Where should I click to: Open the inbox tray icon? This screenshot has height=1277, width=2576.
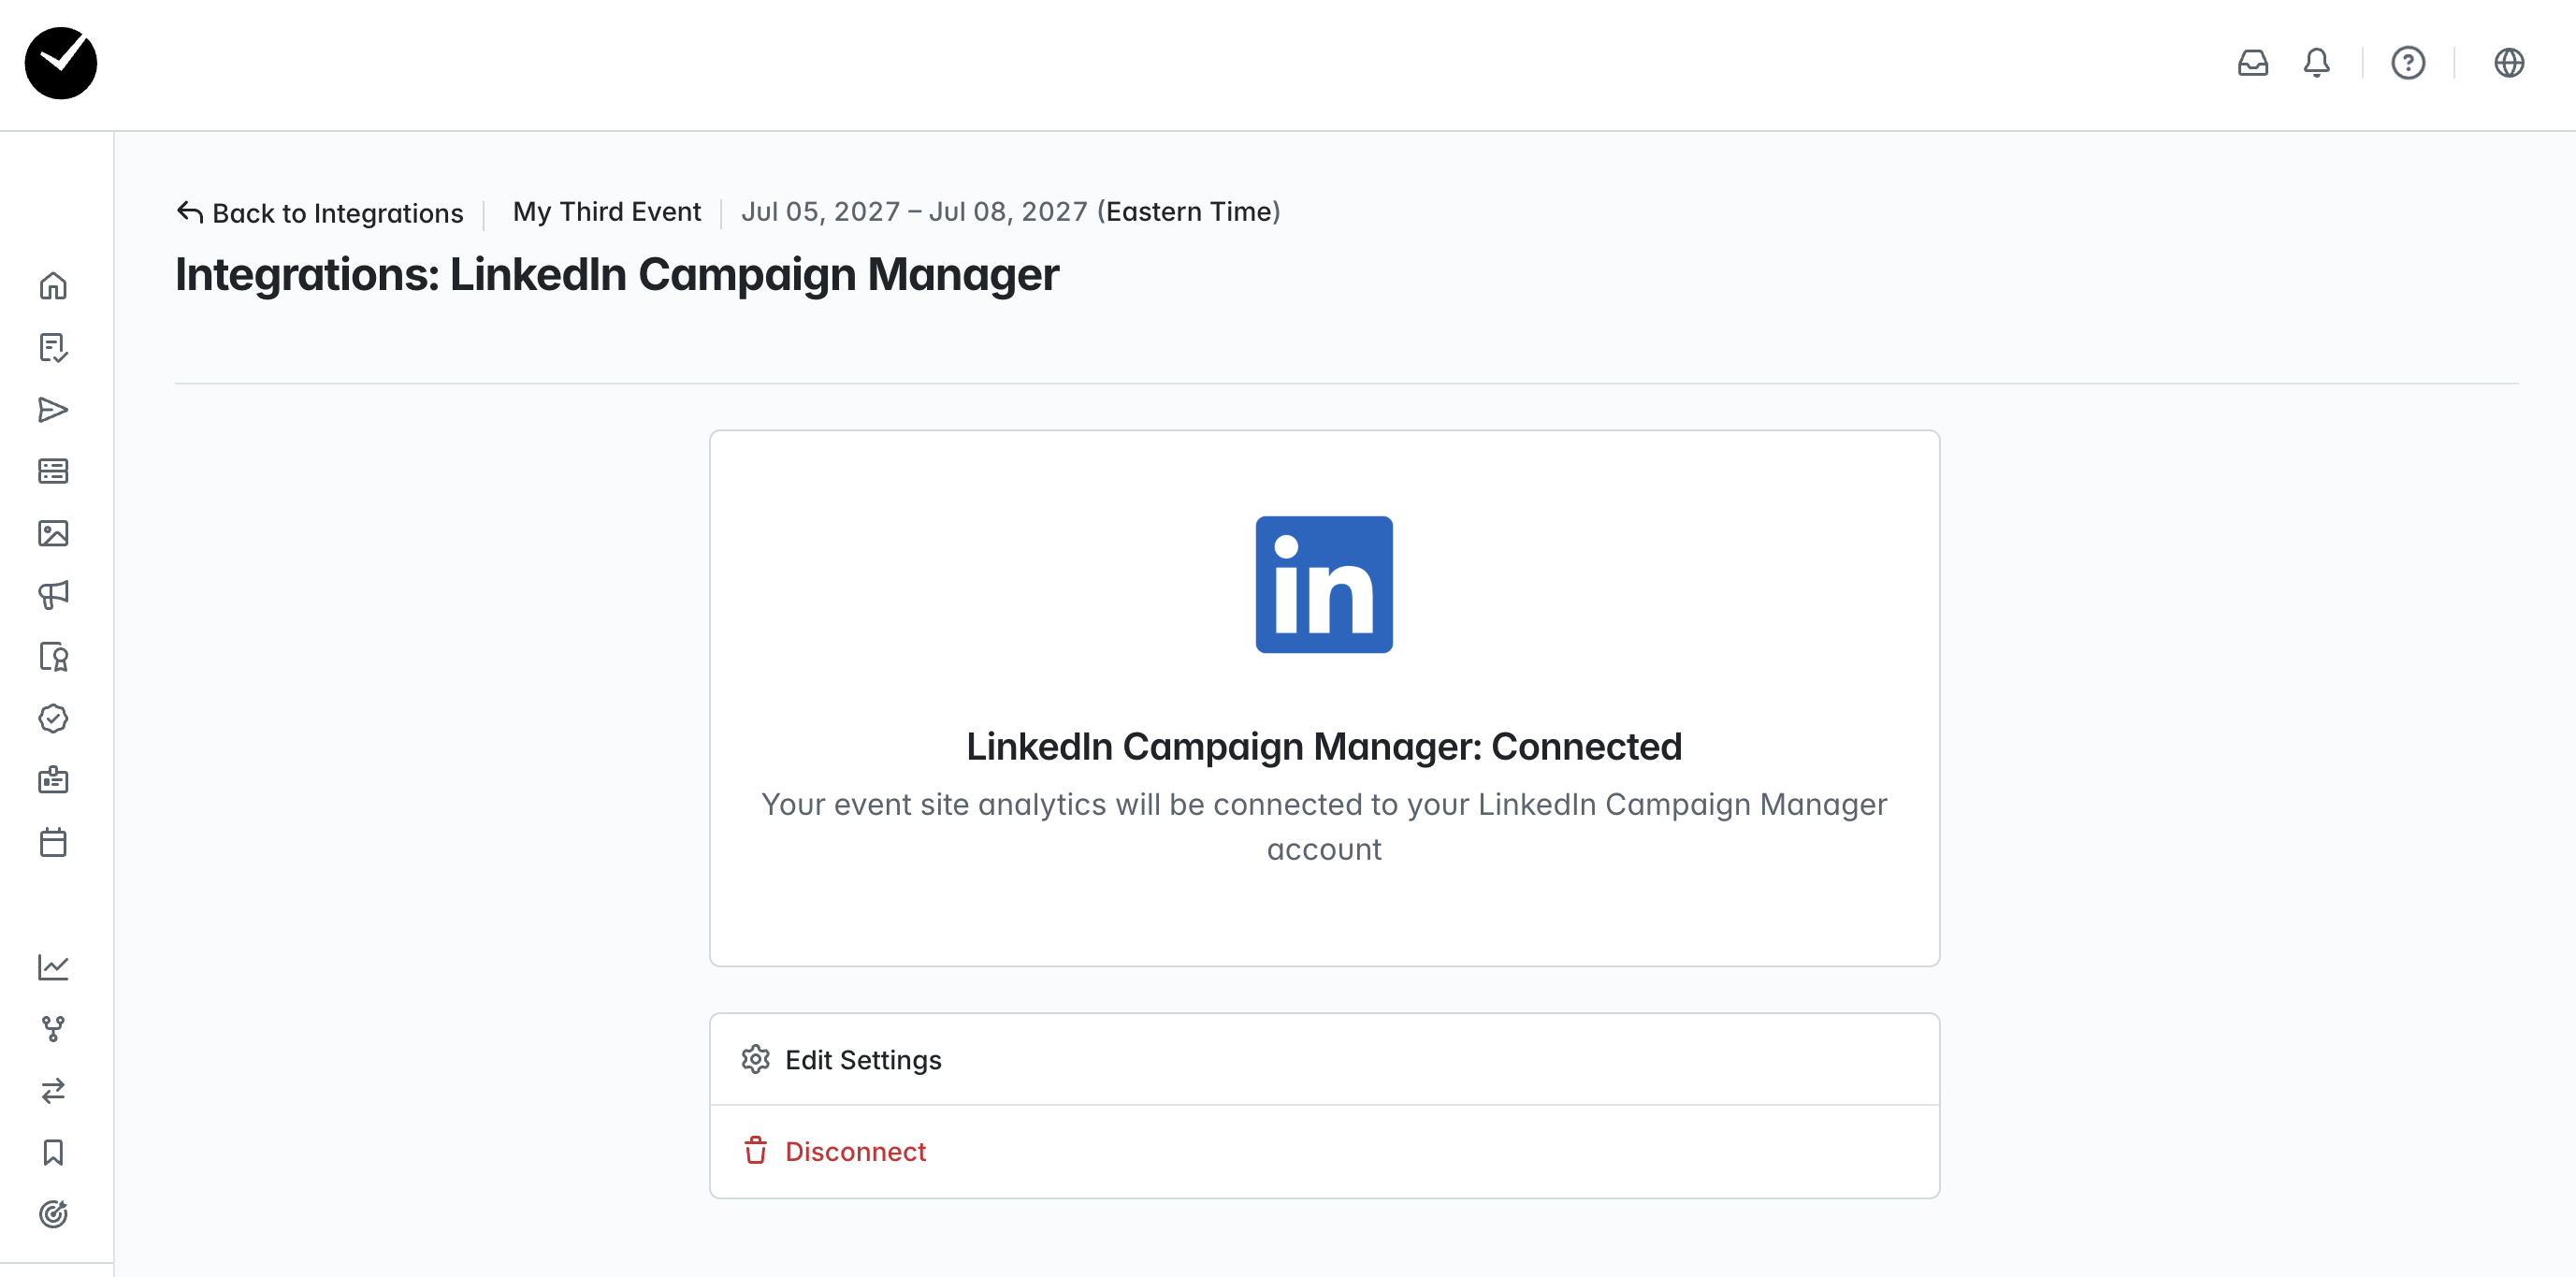2253,63
